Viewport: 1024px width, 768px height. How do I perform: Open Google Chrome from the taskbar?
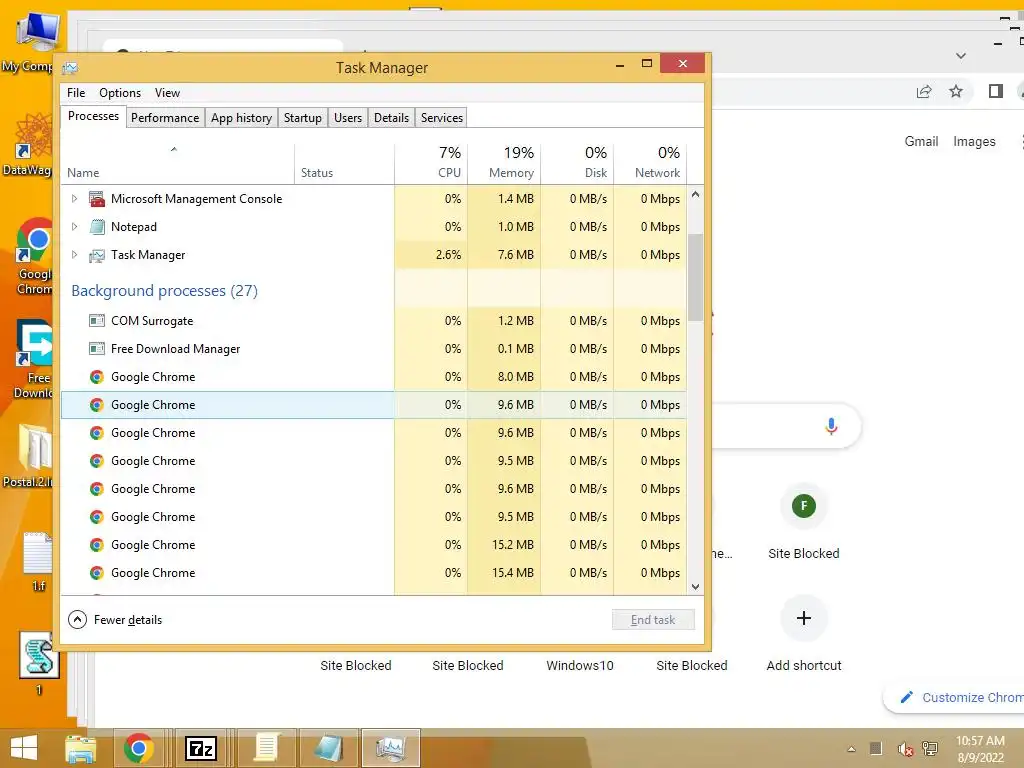(x=138, y=748)
